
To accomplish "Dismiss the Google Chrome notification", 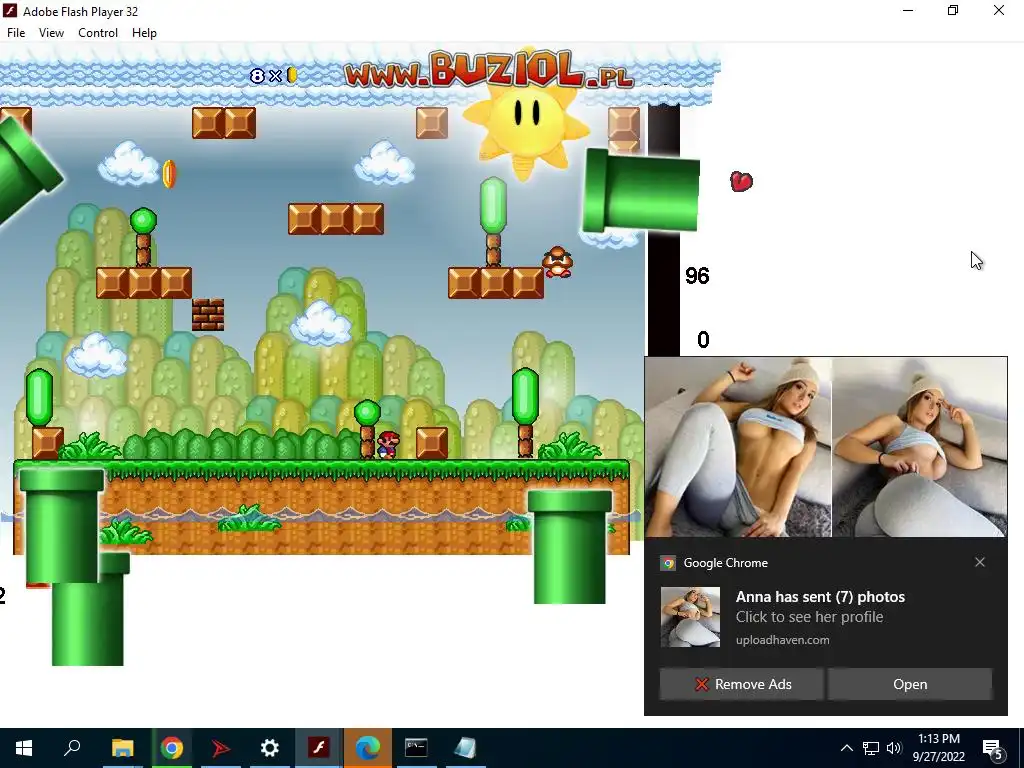I will 980,562.
